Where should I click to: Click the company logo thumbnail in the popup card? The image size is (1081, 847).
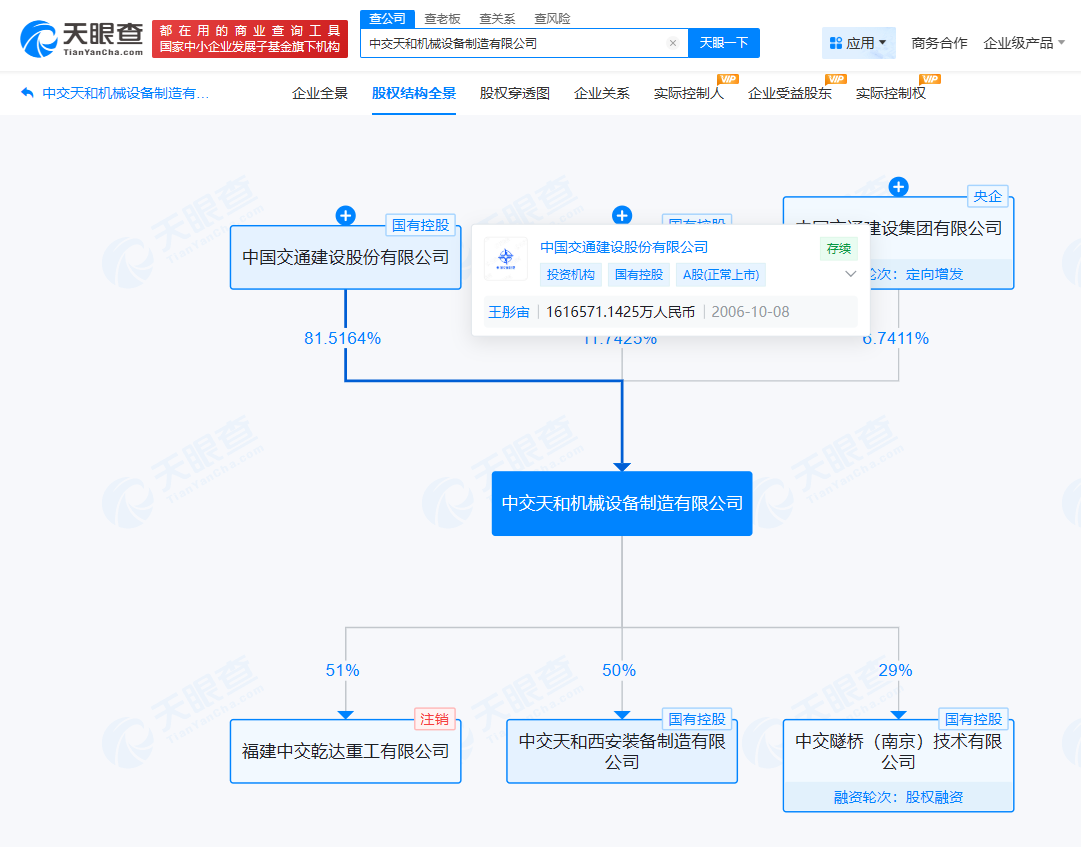click(506, 258)
